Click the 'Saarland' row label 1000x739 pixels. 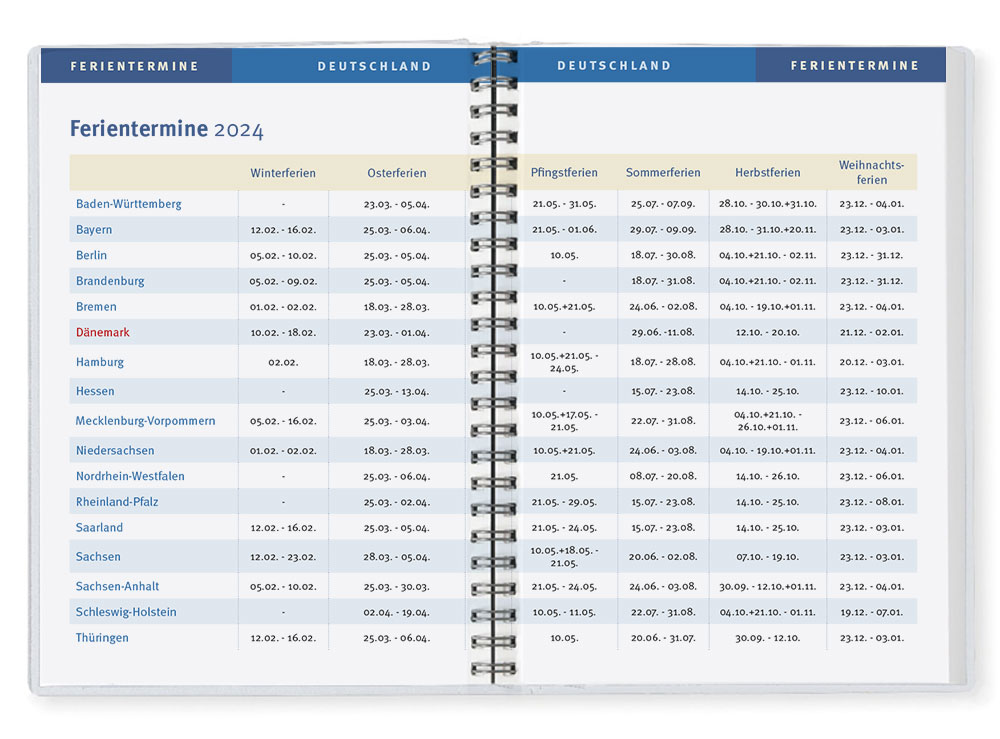99,528
